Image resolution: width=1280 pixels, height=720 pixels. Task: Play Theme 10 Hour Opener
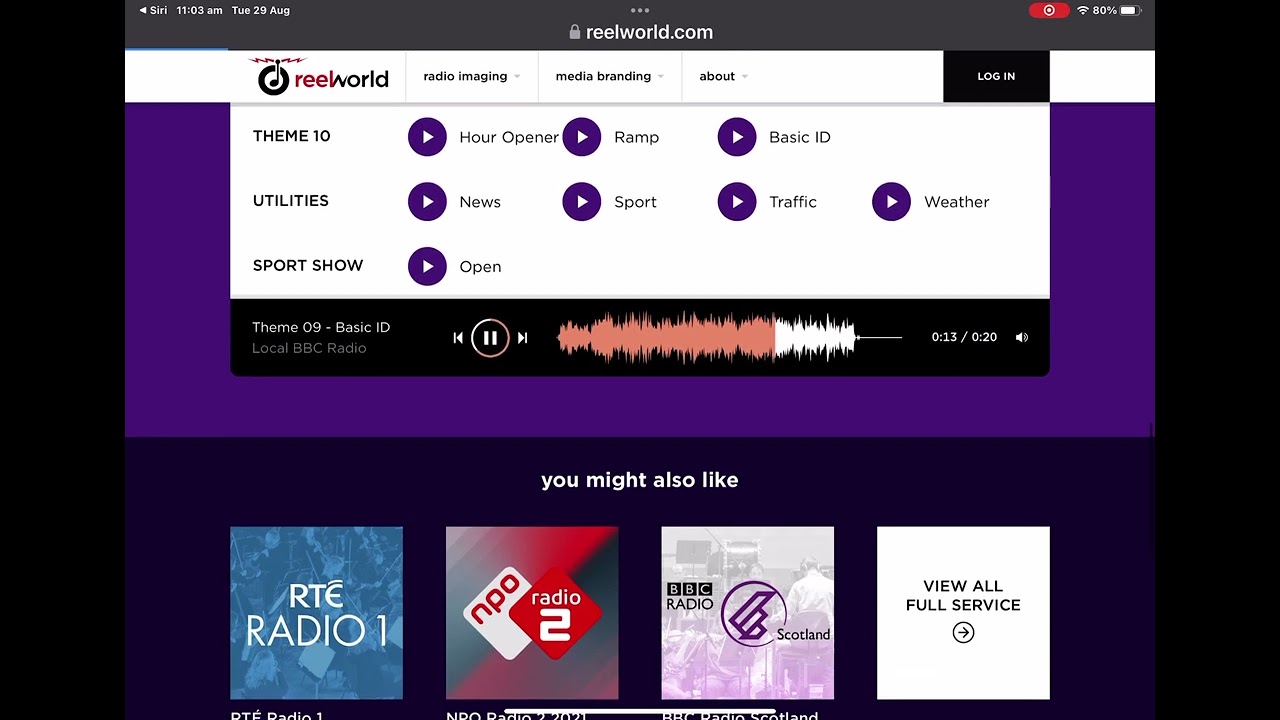[x=427, y=137]
